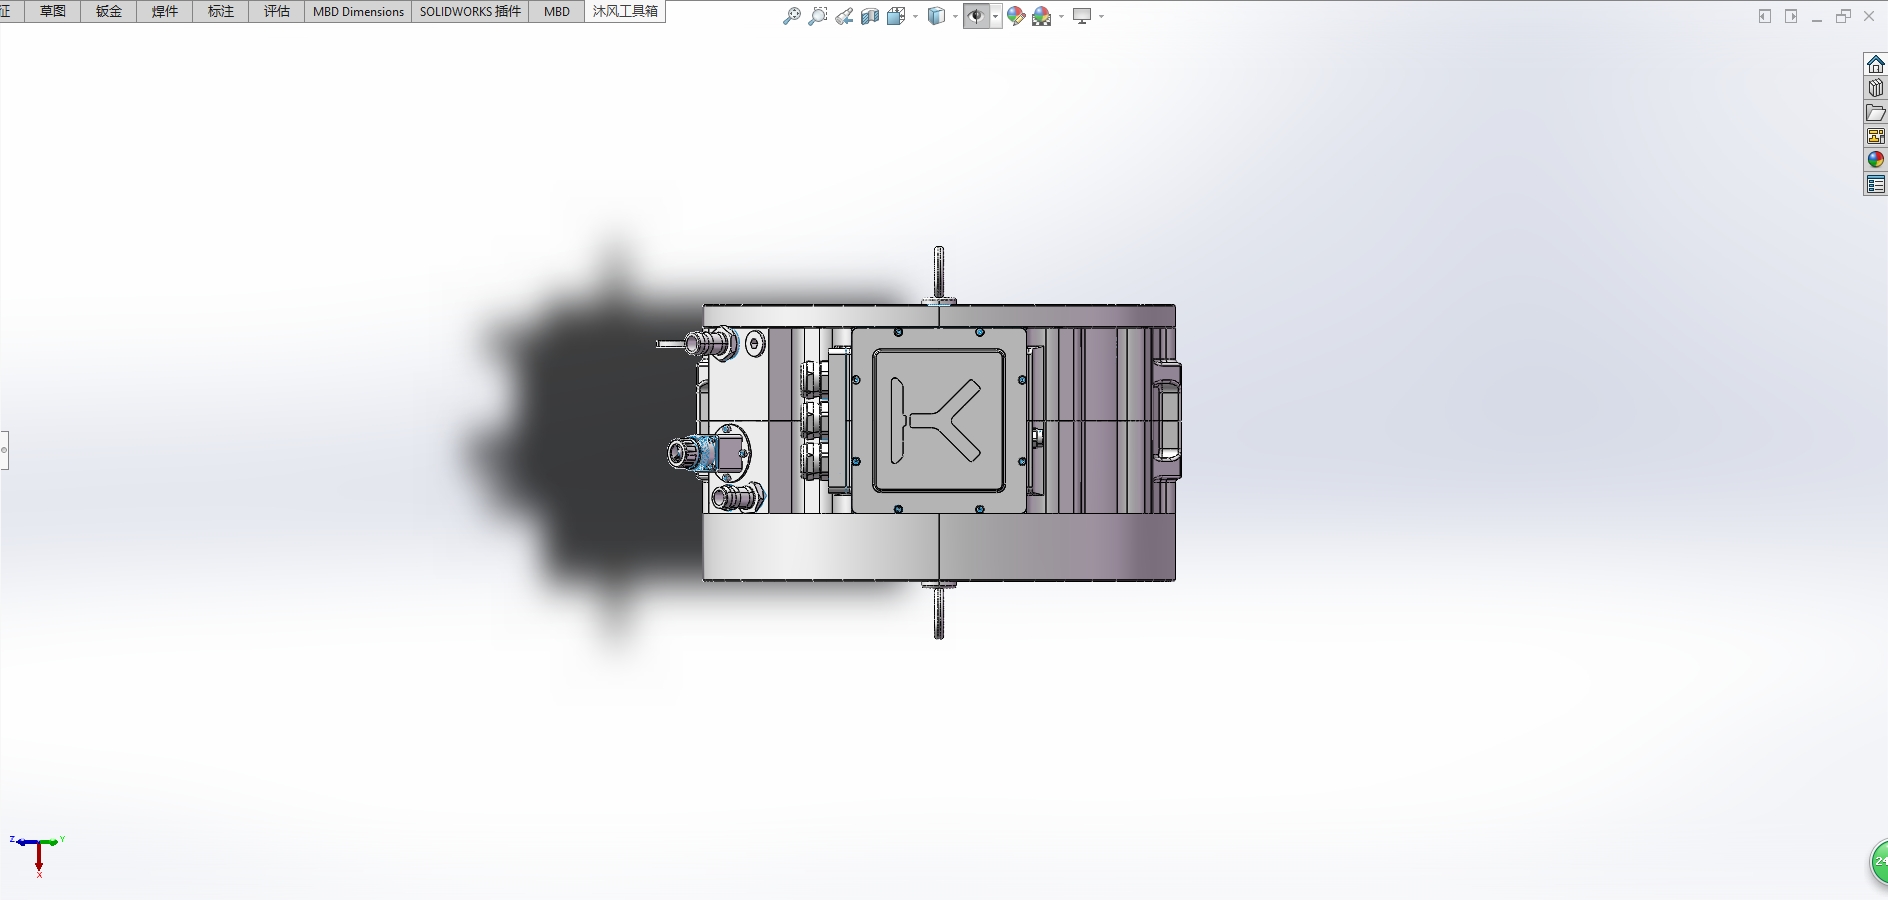The width and height of the screenshot is (1888, 900).
Task: Click the left panel splitter handle
Action: (x=4, y=450)
